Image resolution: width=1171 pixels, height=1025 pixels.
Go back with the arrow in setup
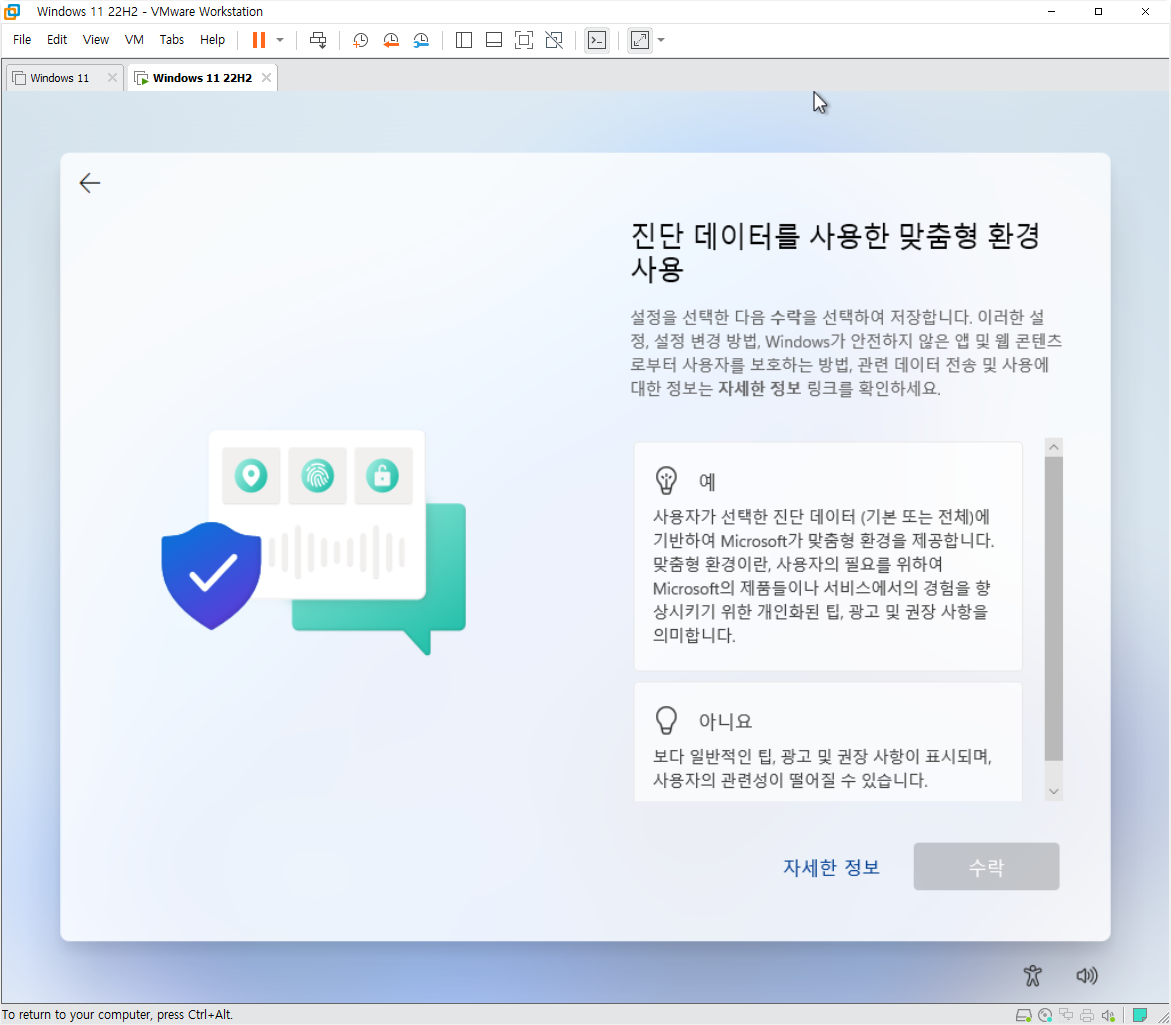tap(90, 183)
